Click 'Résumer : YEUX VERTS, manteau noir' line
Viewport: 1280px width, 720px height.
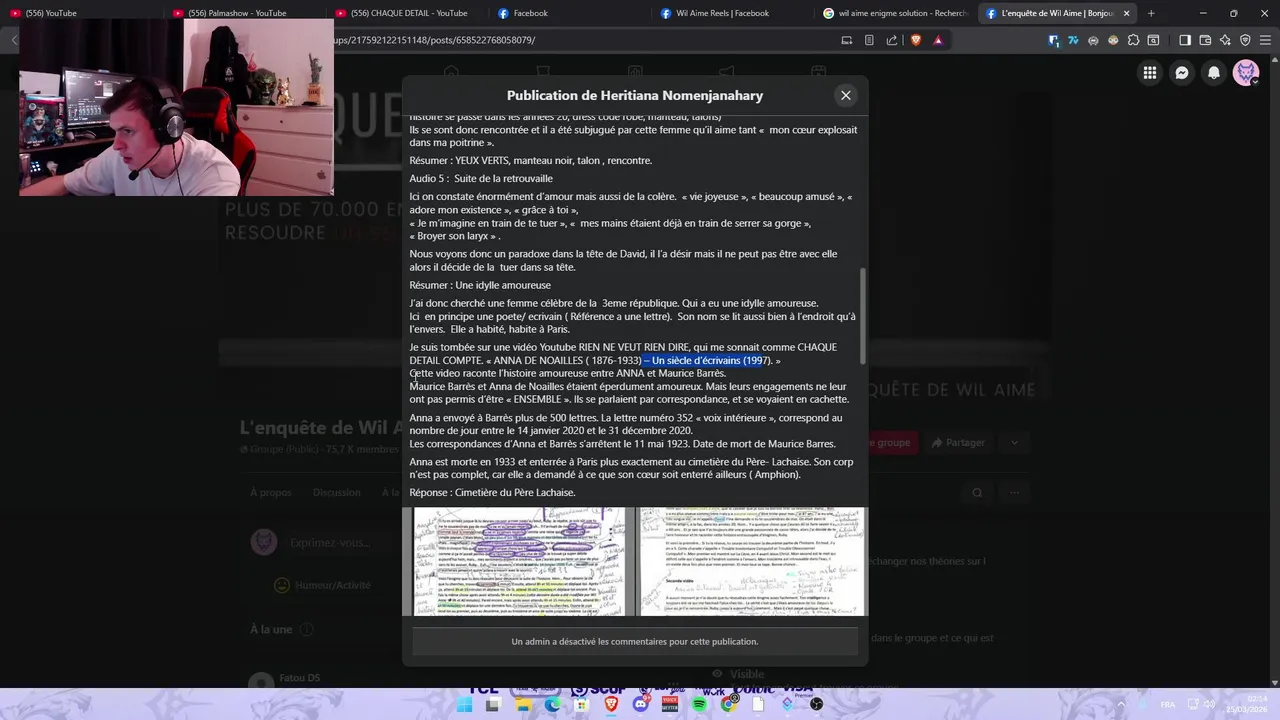530,160
